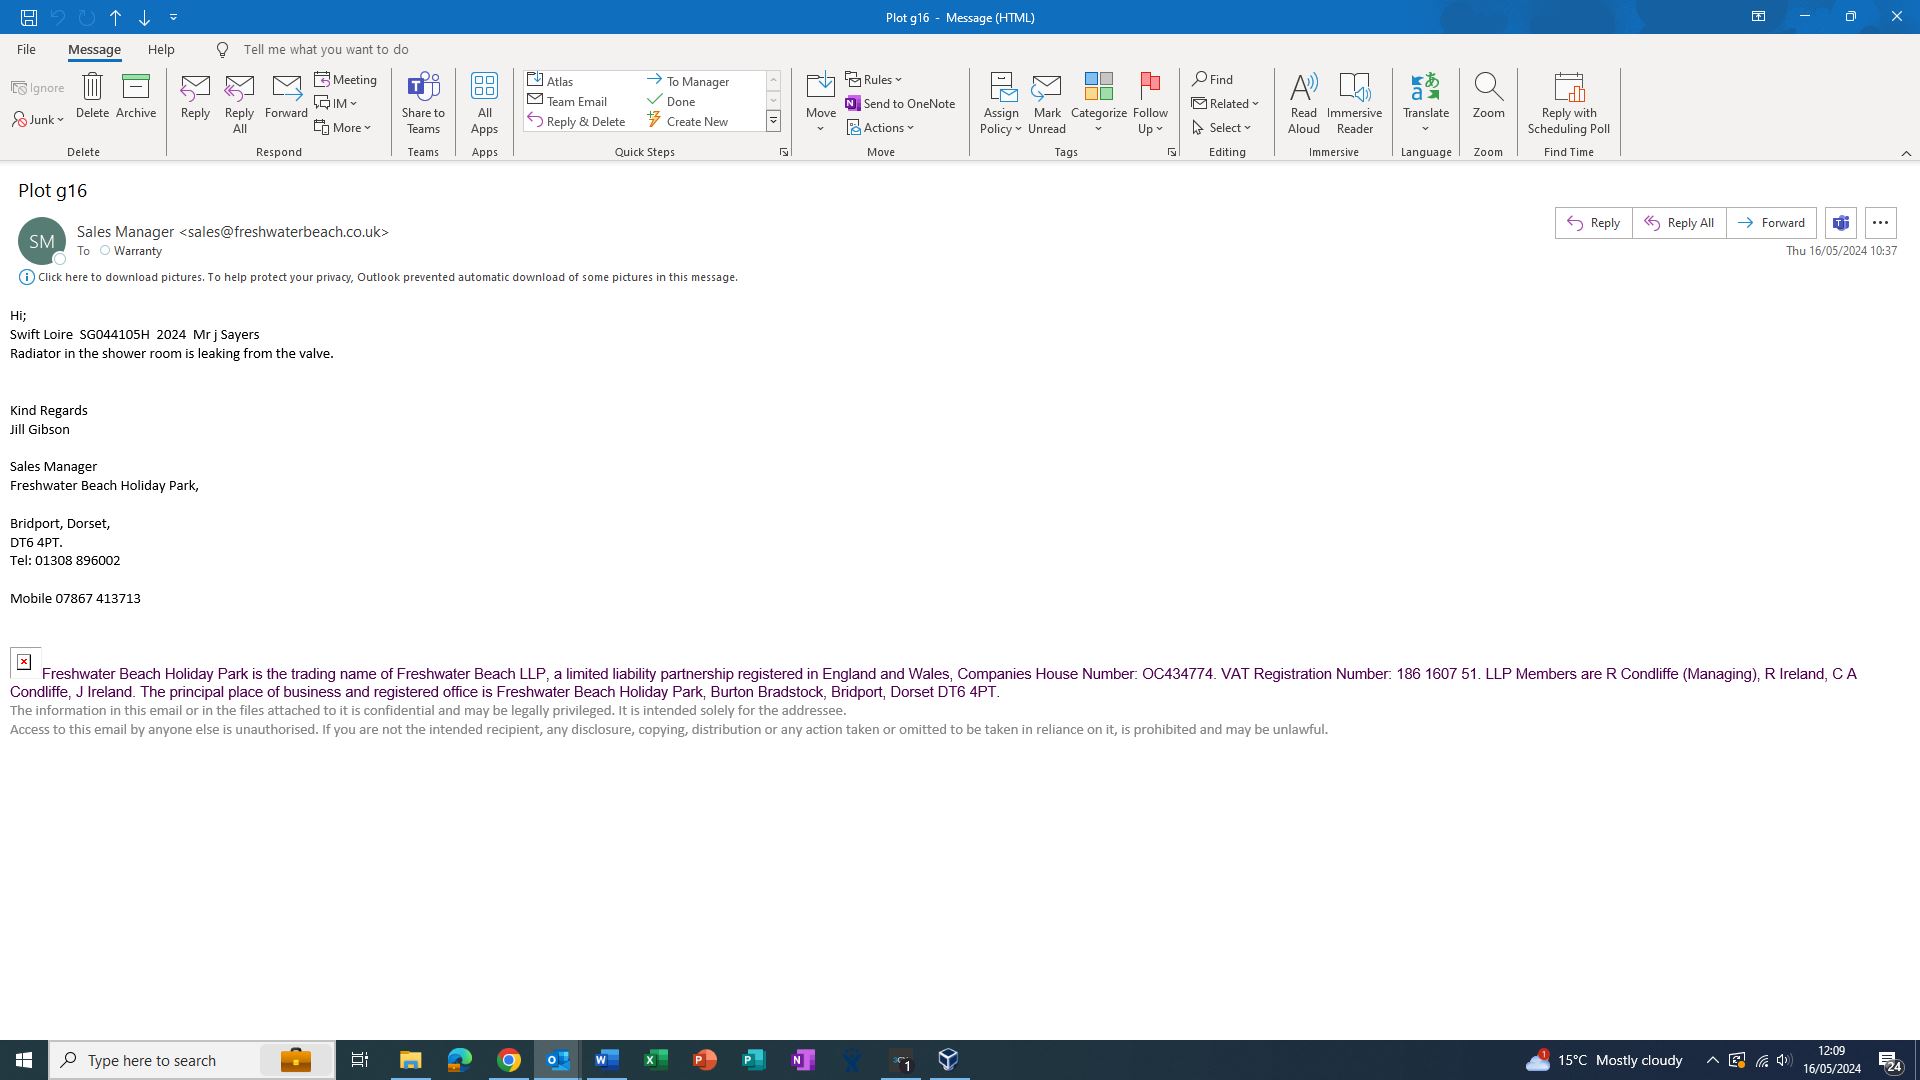Open the Rules dropdown menu
Screen dimensions: 1920x1080
(x=874, y=79)
